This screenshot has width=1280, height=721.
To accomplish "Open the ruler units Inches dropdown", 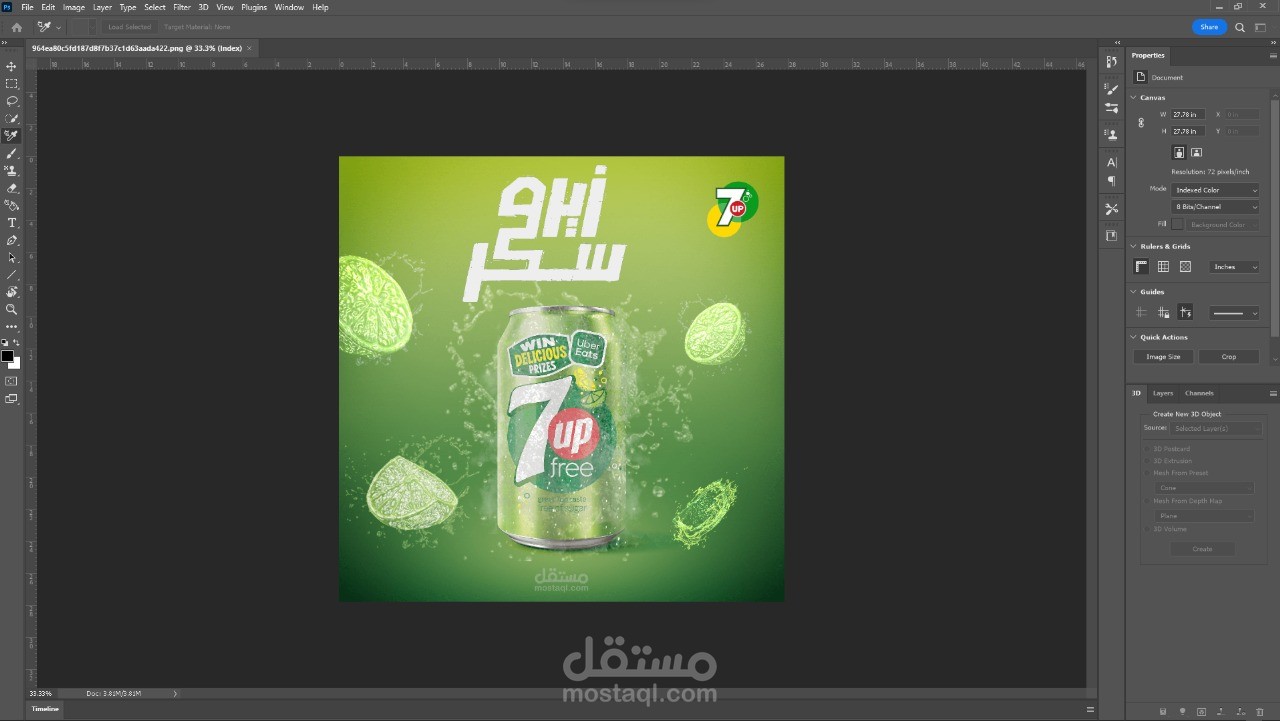I will (x=1235, y=267).
